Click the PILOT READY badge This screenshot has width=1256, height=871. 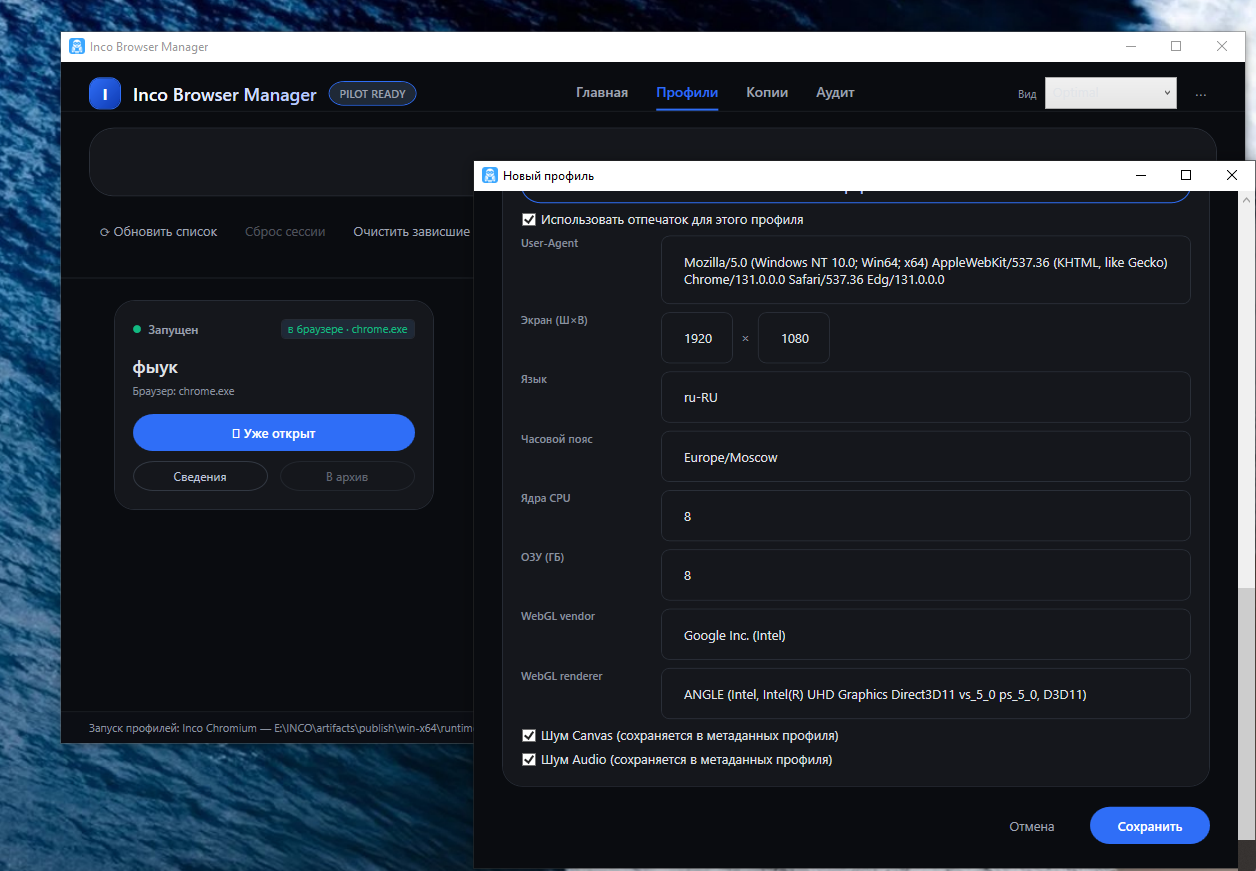pos(372,94)
